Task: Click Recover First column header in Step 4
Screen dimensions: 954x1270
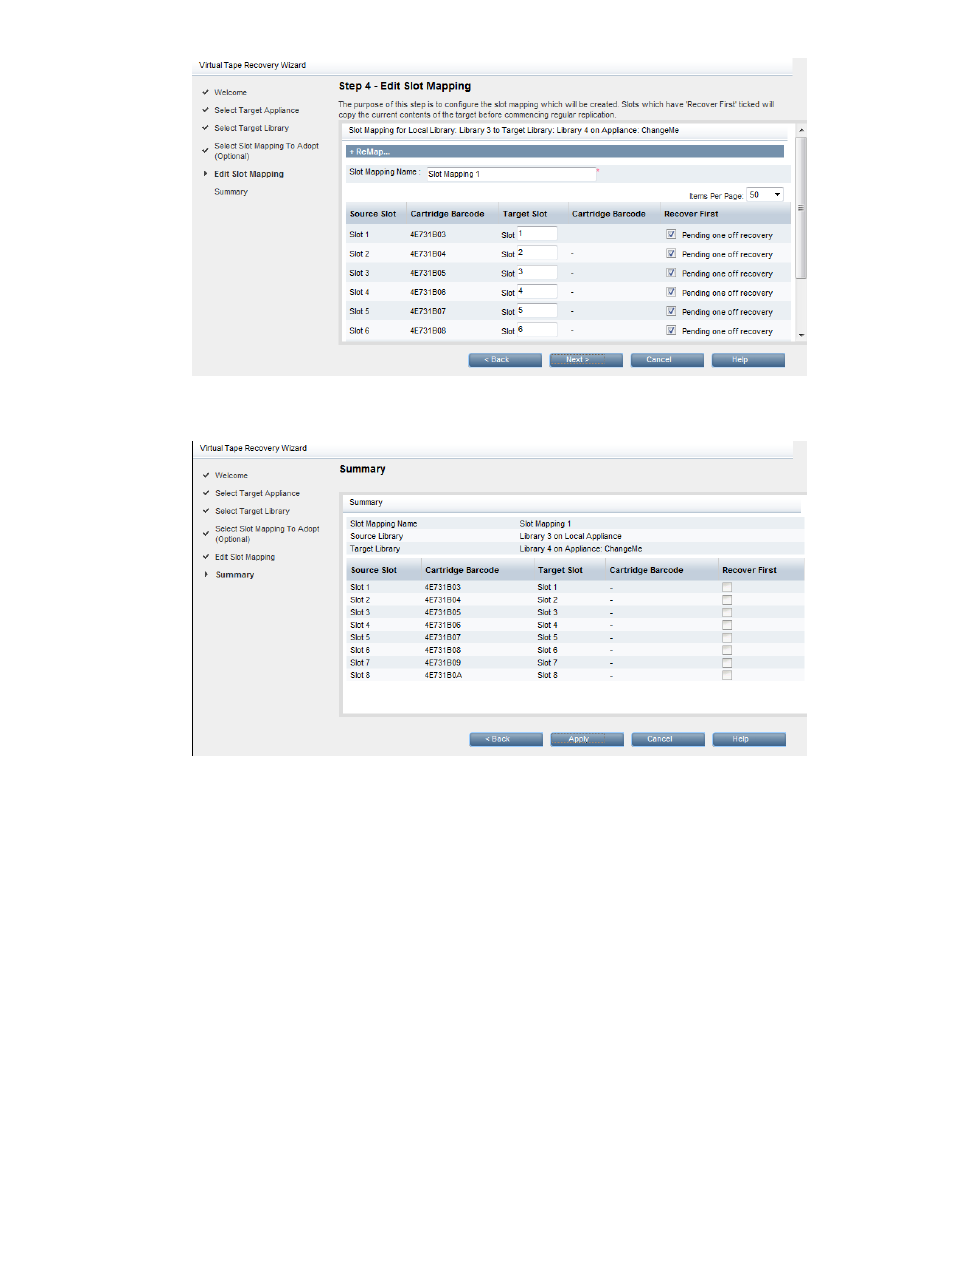Action: pyautogui.click(x=691, y=214)
